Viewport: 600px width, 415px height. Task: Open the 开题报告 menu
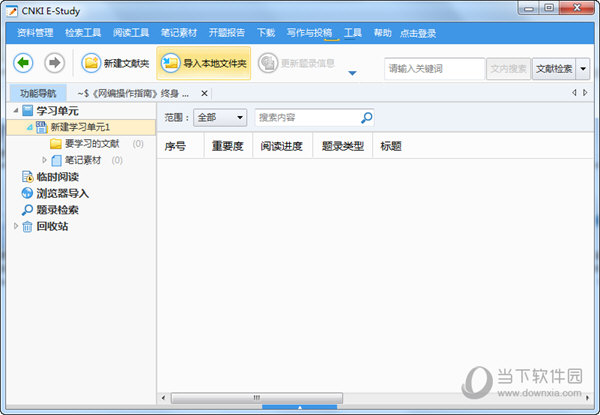click(x=227, y=33)
